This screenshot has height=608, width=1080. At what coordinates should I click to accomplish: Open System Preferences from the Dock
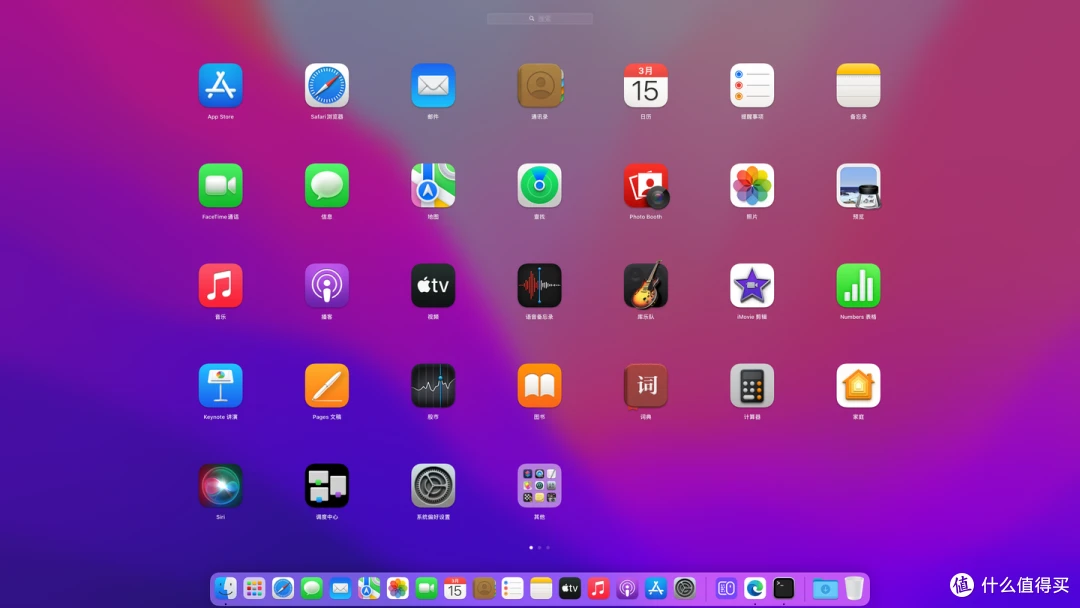coord(685,588)
